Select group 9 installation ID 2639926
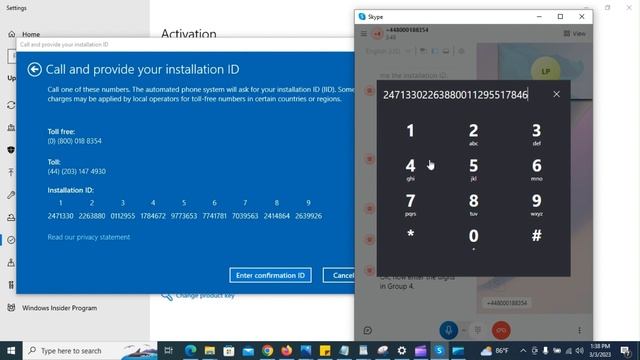640x360 pixels. pyautogui.click(x=308, y=216)
